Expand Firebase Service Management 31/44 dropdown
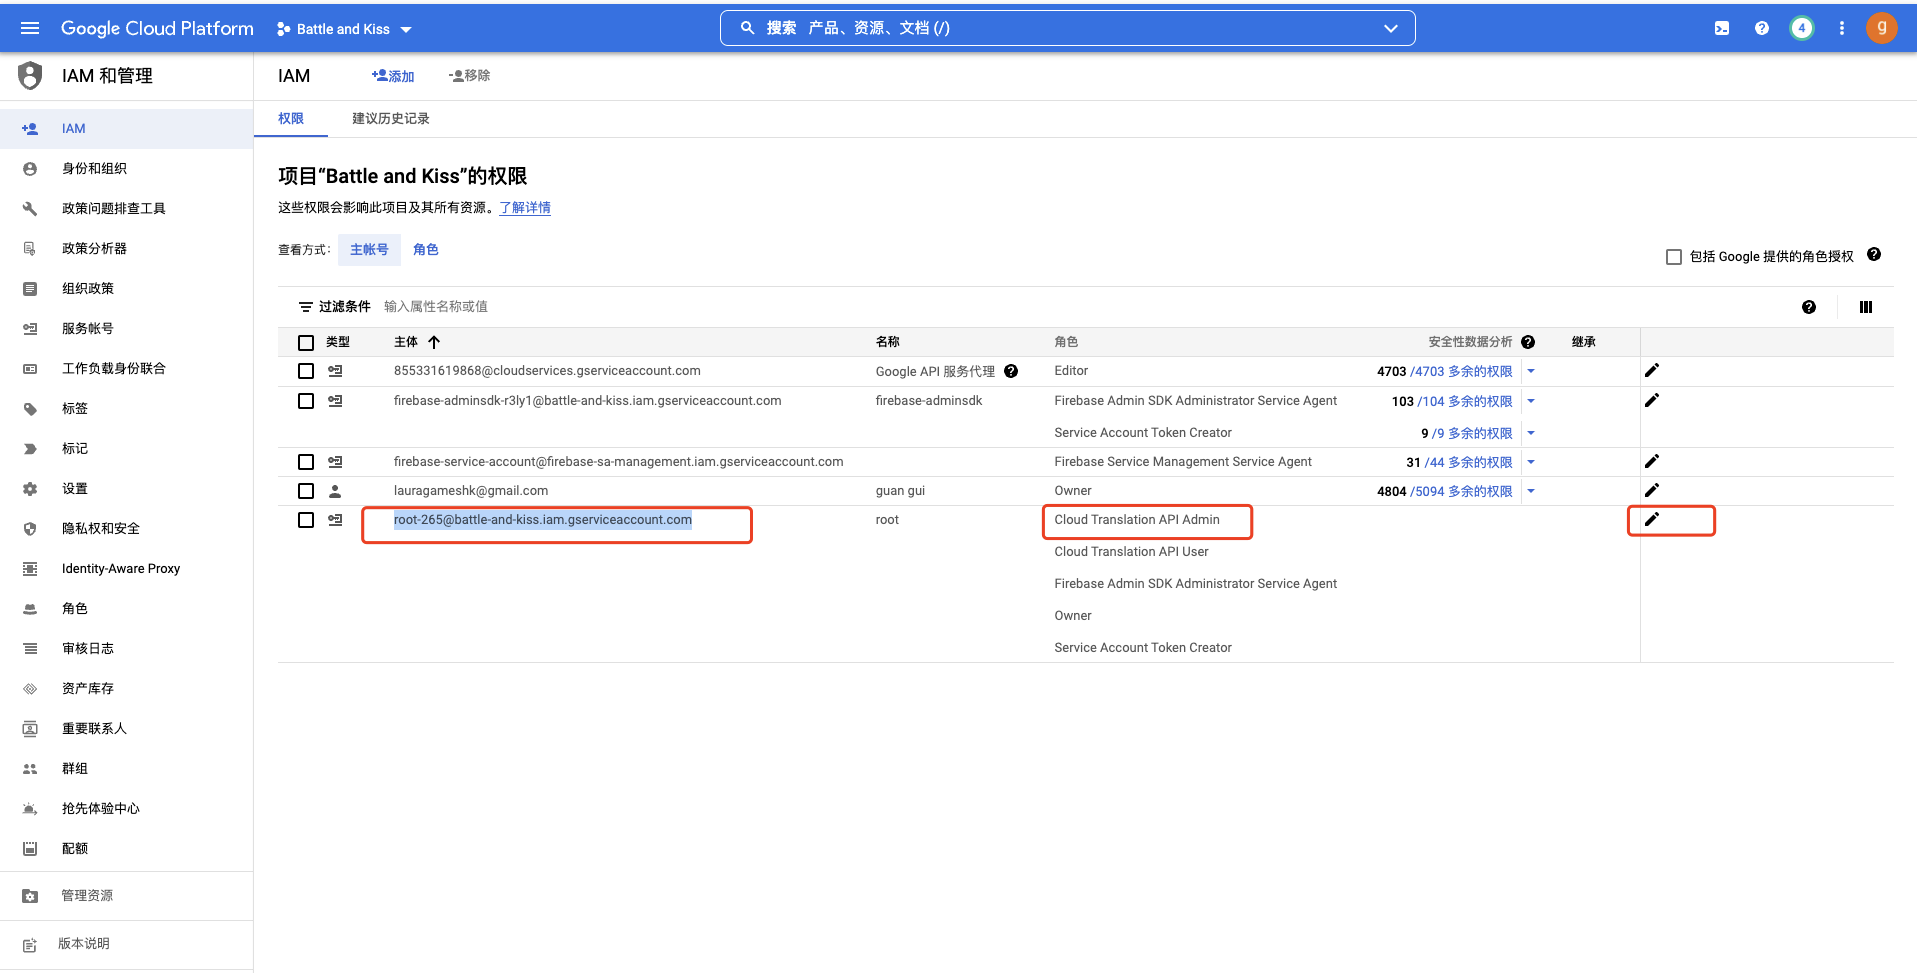1917x973 pixels. 1531,462
